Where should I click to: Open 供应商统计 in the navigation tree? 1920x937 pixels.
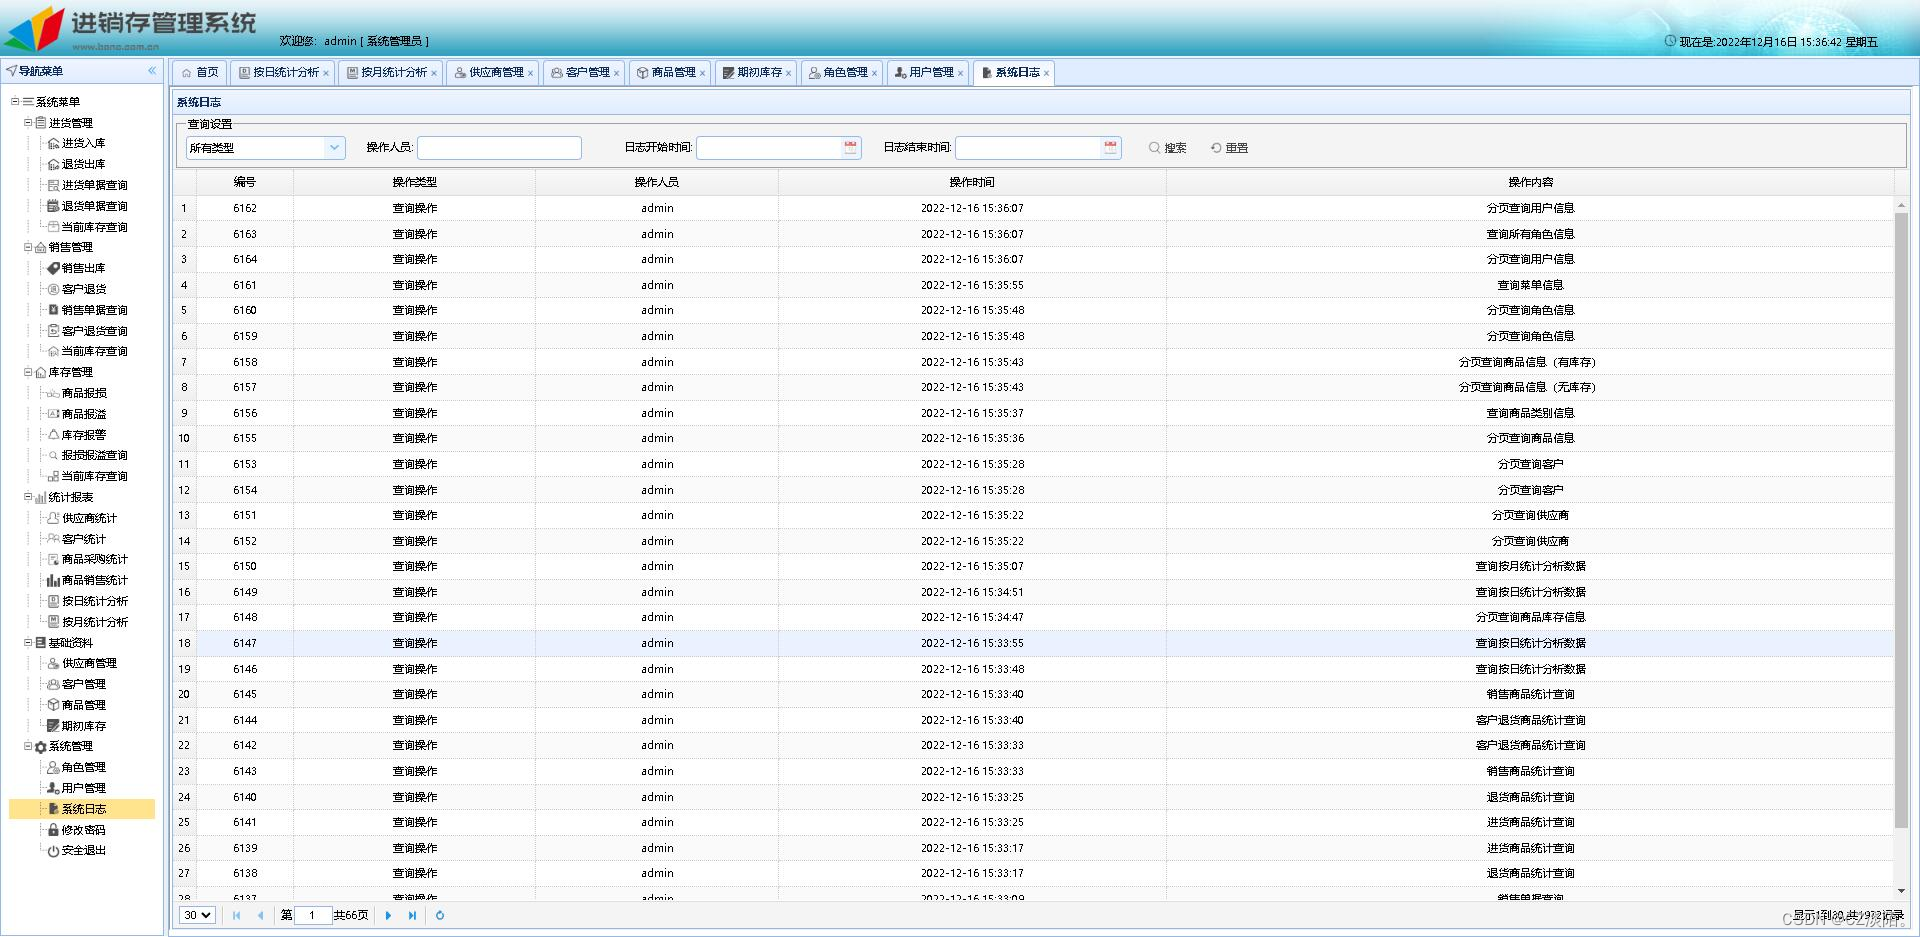[x=88, y=518]
